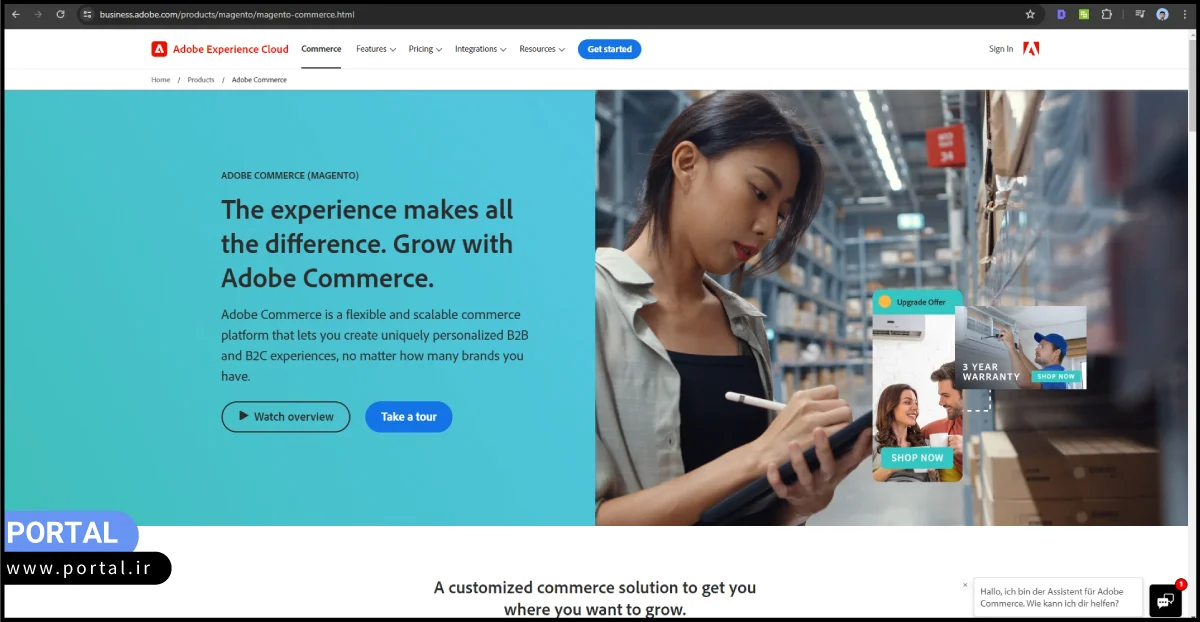Select the Commerce tab in navigation
This screenshot has height=622, width=1200.
tap(321, 49)
